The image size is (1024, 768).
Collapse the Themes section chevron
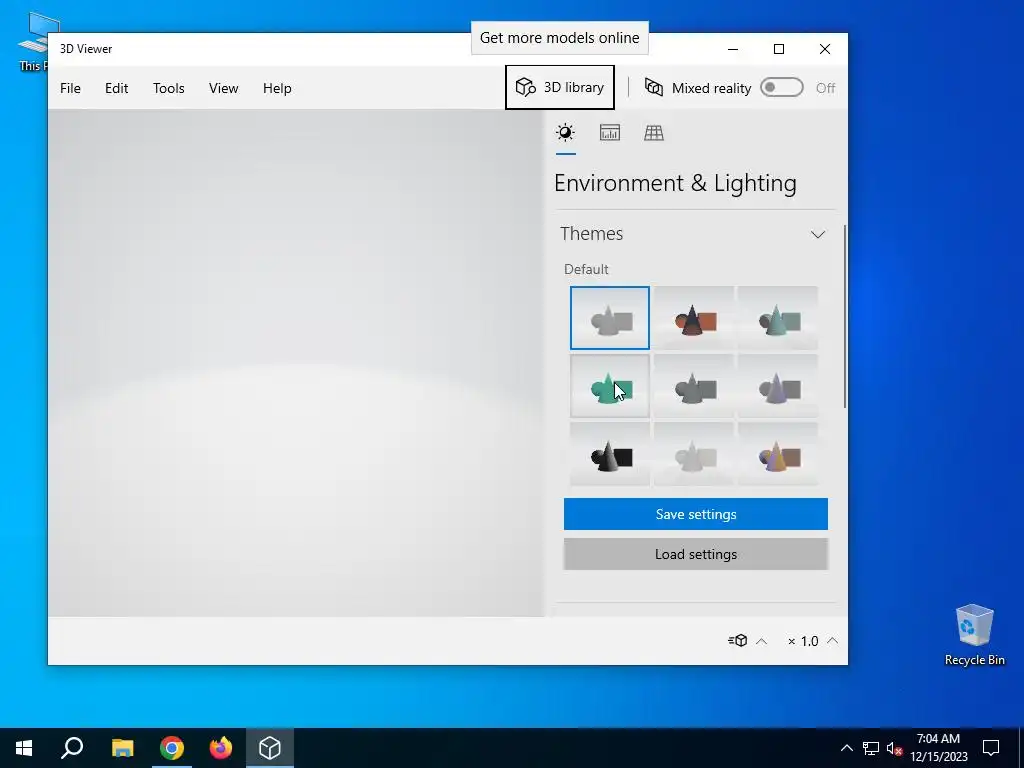point(818,234)
